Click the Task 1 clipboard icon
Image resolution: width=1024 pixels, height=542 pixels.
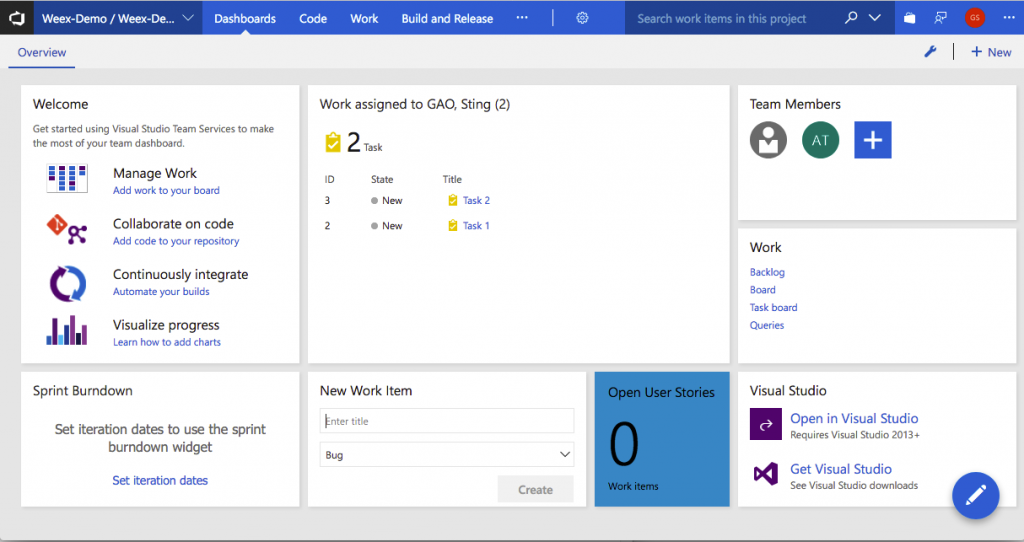453,225
